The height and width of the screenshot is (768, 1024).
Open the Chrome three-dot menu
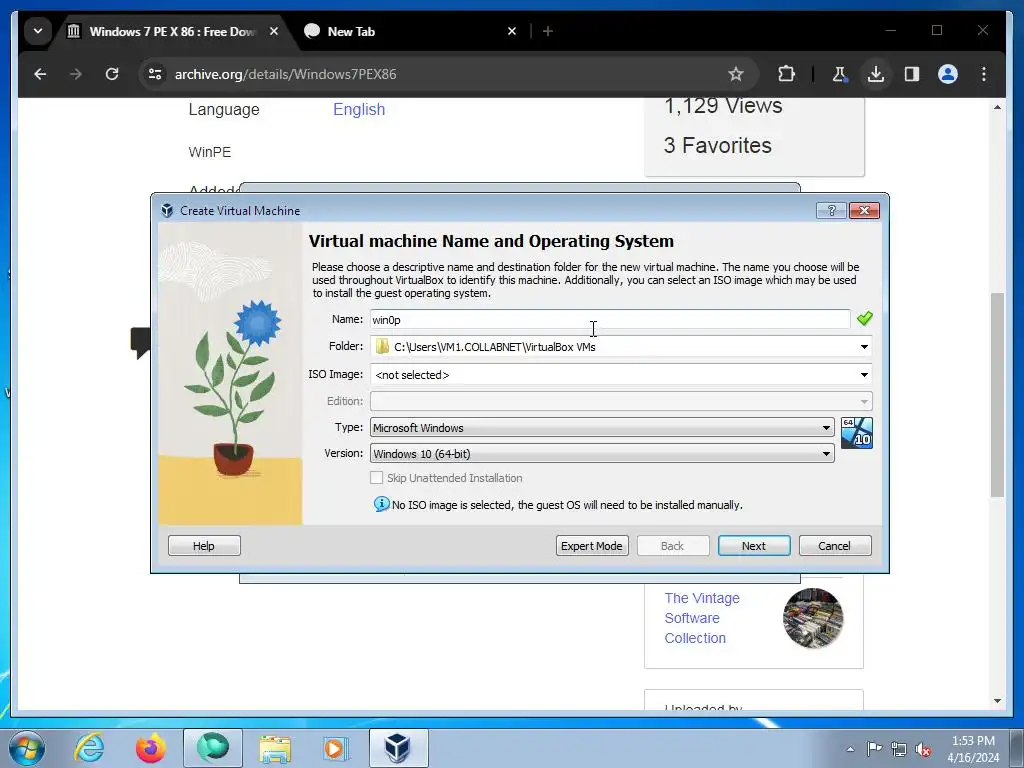coord(984,74)
